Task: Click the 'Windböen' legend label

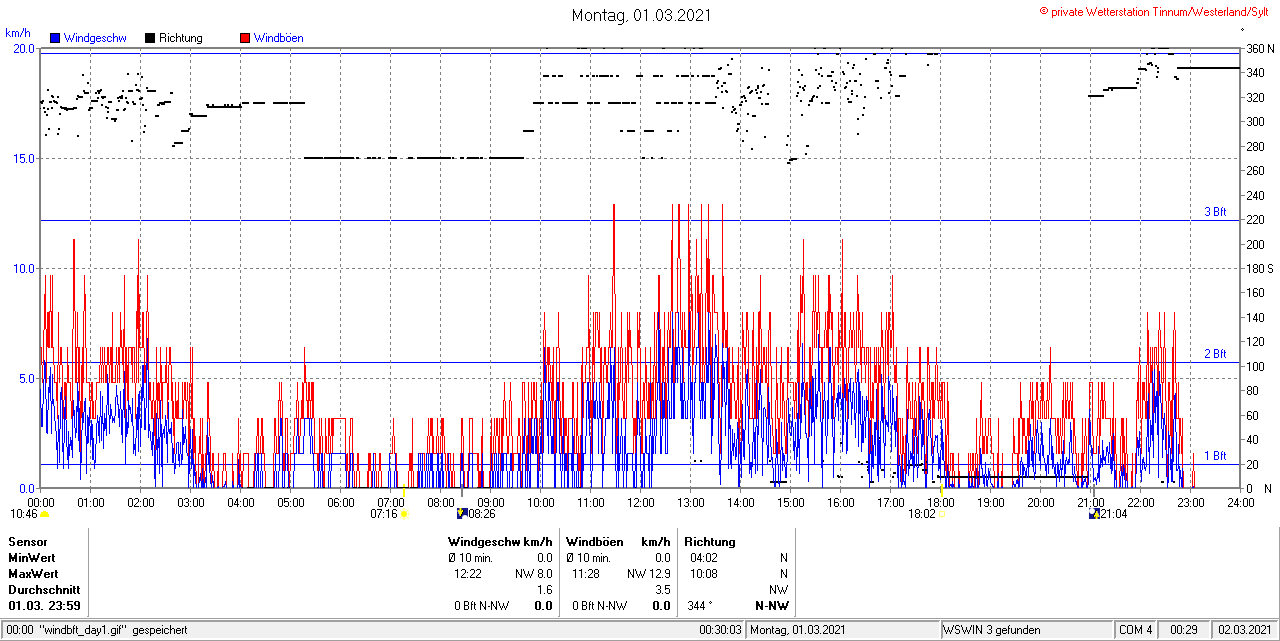Action: pos(278,38)
